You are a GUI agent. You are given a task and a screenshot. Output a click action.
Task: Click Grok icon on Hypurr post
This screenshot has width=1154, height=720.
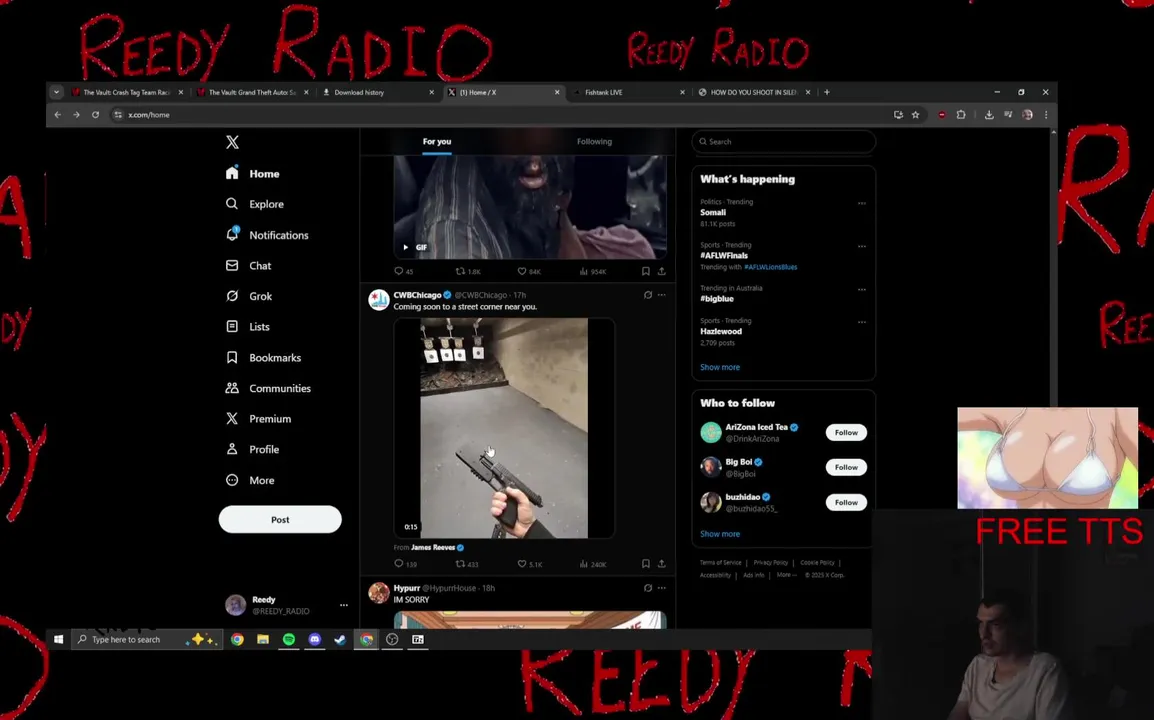(648, 588)
